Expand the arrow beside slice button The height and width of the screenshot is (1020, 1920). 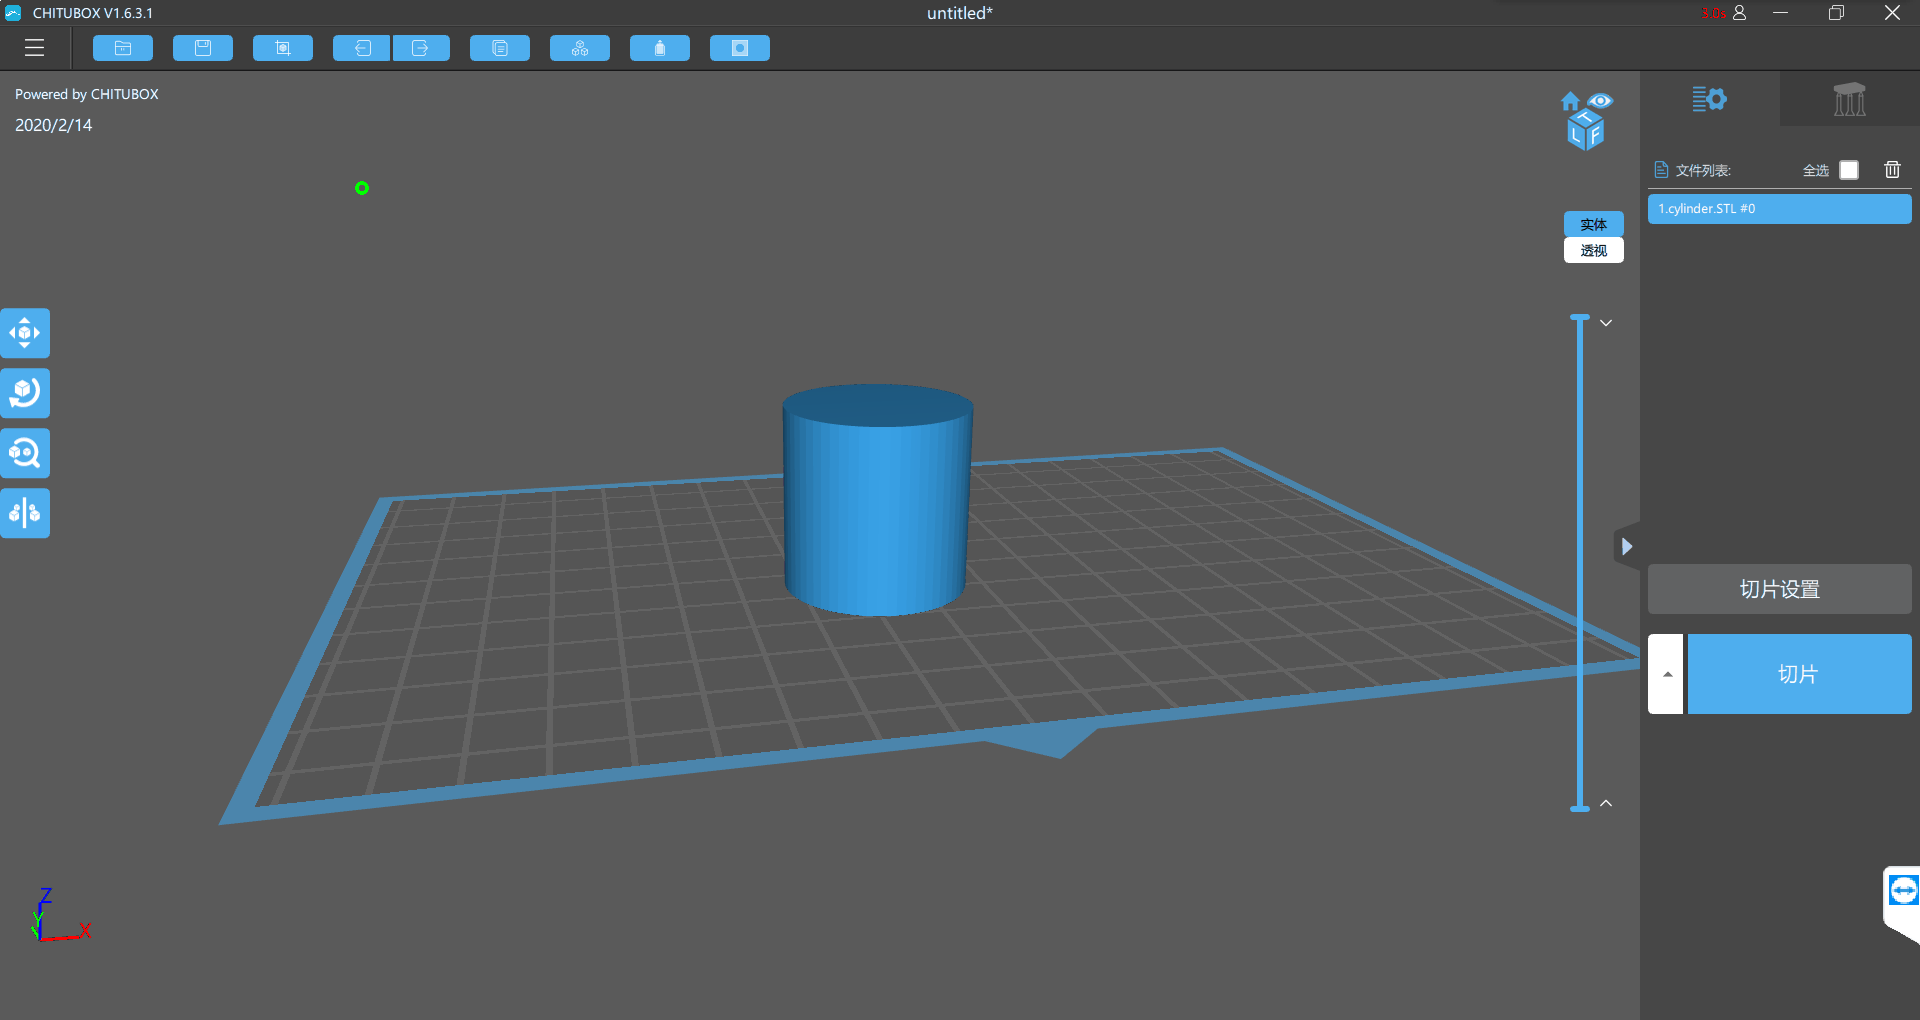pyautogui.click(x=1666, y=674)
